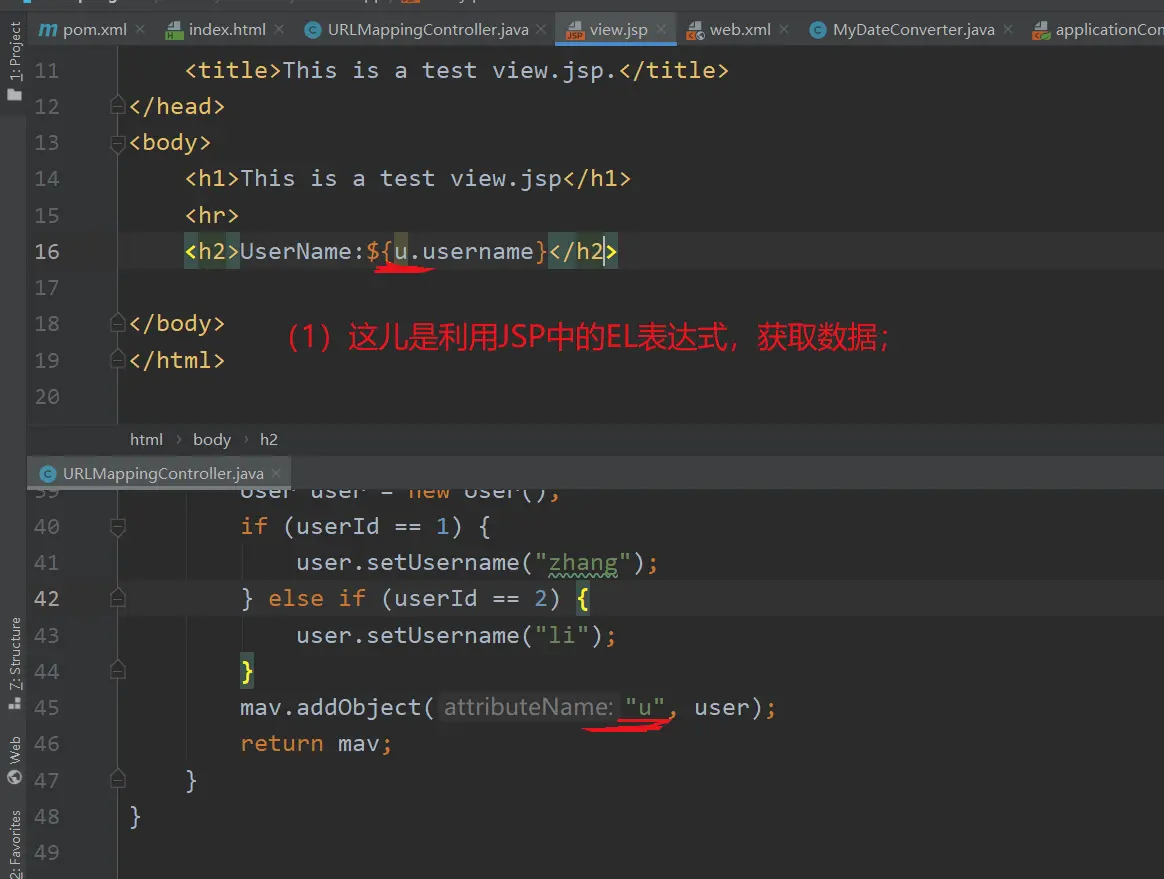Open the Favorites tool window
This screenshot has height=879, width=1164.
click(x=14, y=843)
